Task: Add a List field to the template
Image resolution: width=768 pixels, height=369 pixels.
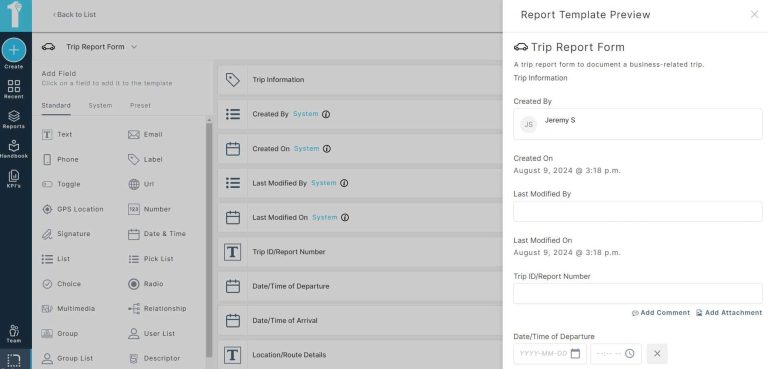Action: click(56, 259)
